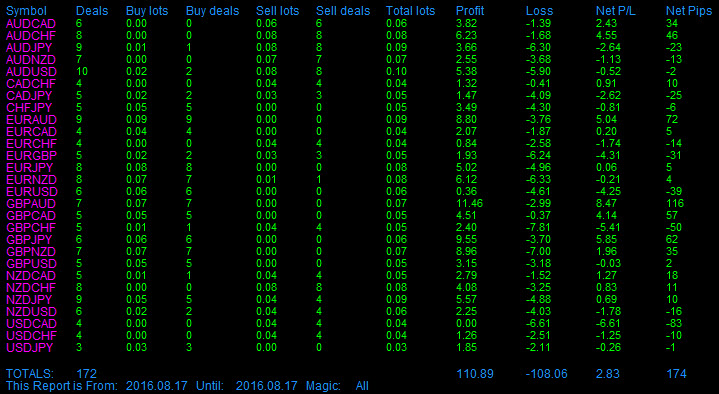Select the USDCHF symbol
The image size is (719, 394).
pyautogui.click(x=31, y=335)
